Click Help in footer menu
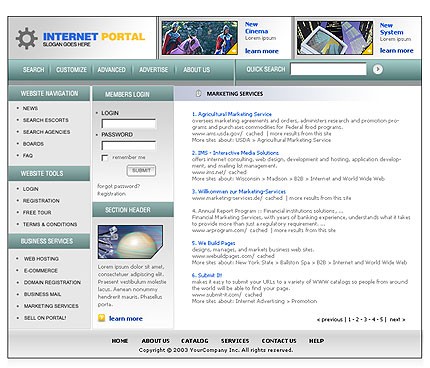 coord(316,341)
